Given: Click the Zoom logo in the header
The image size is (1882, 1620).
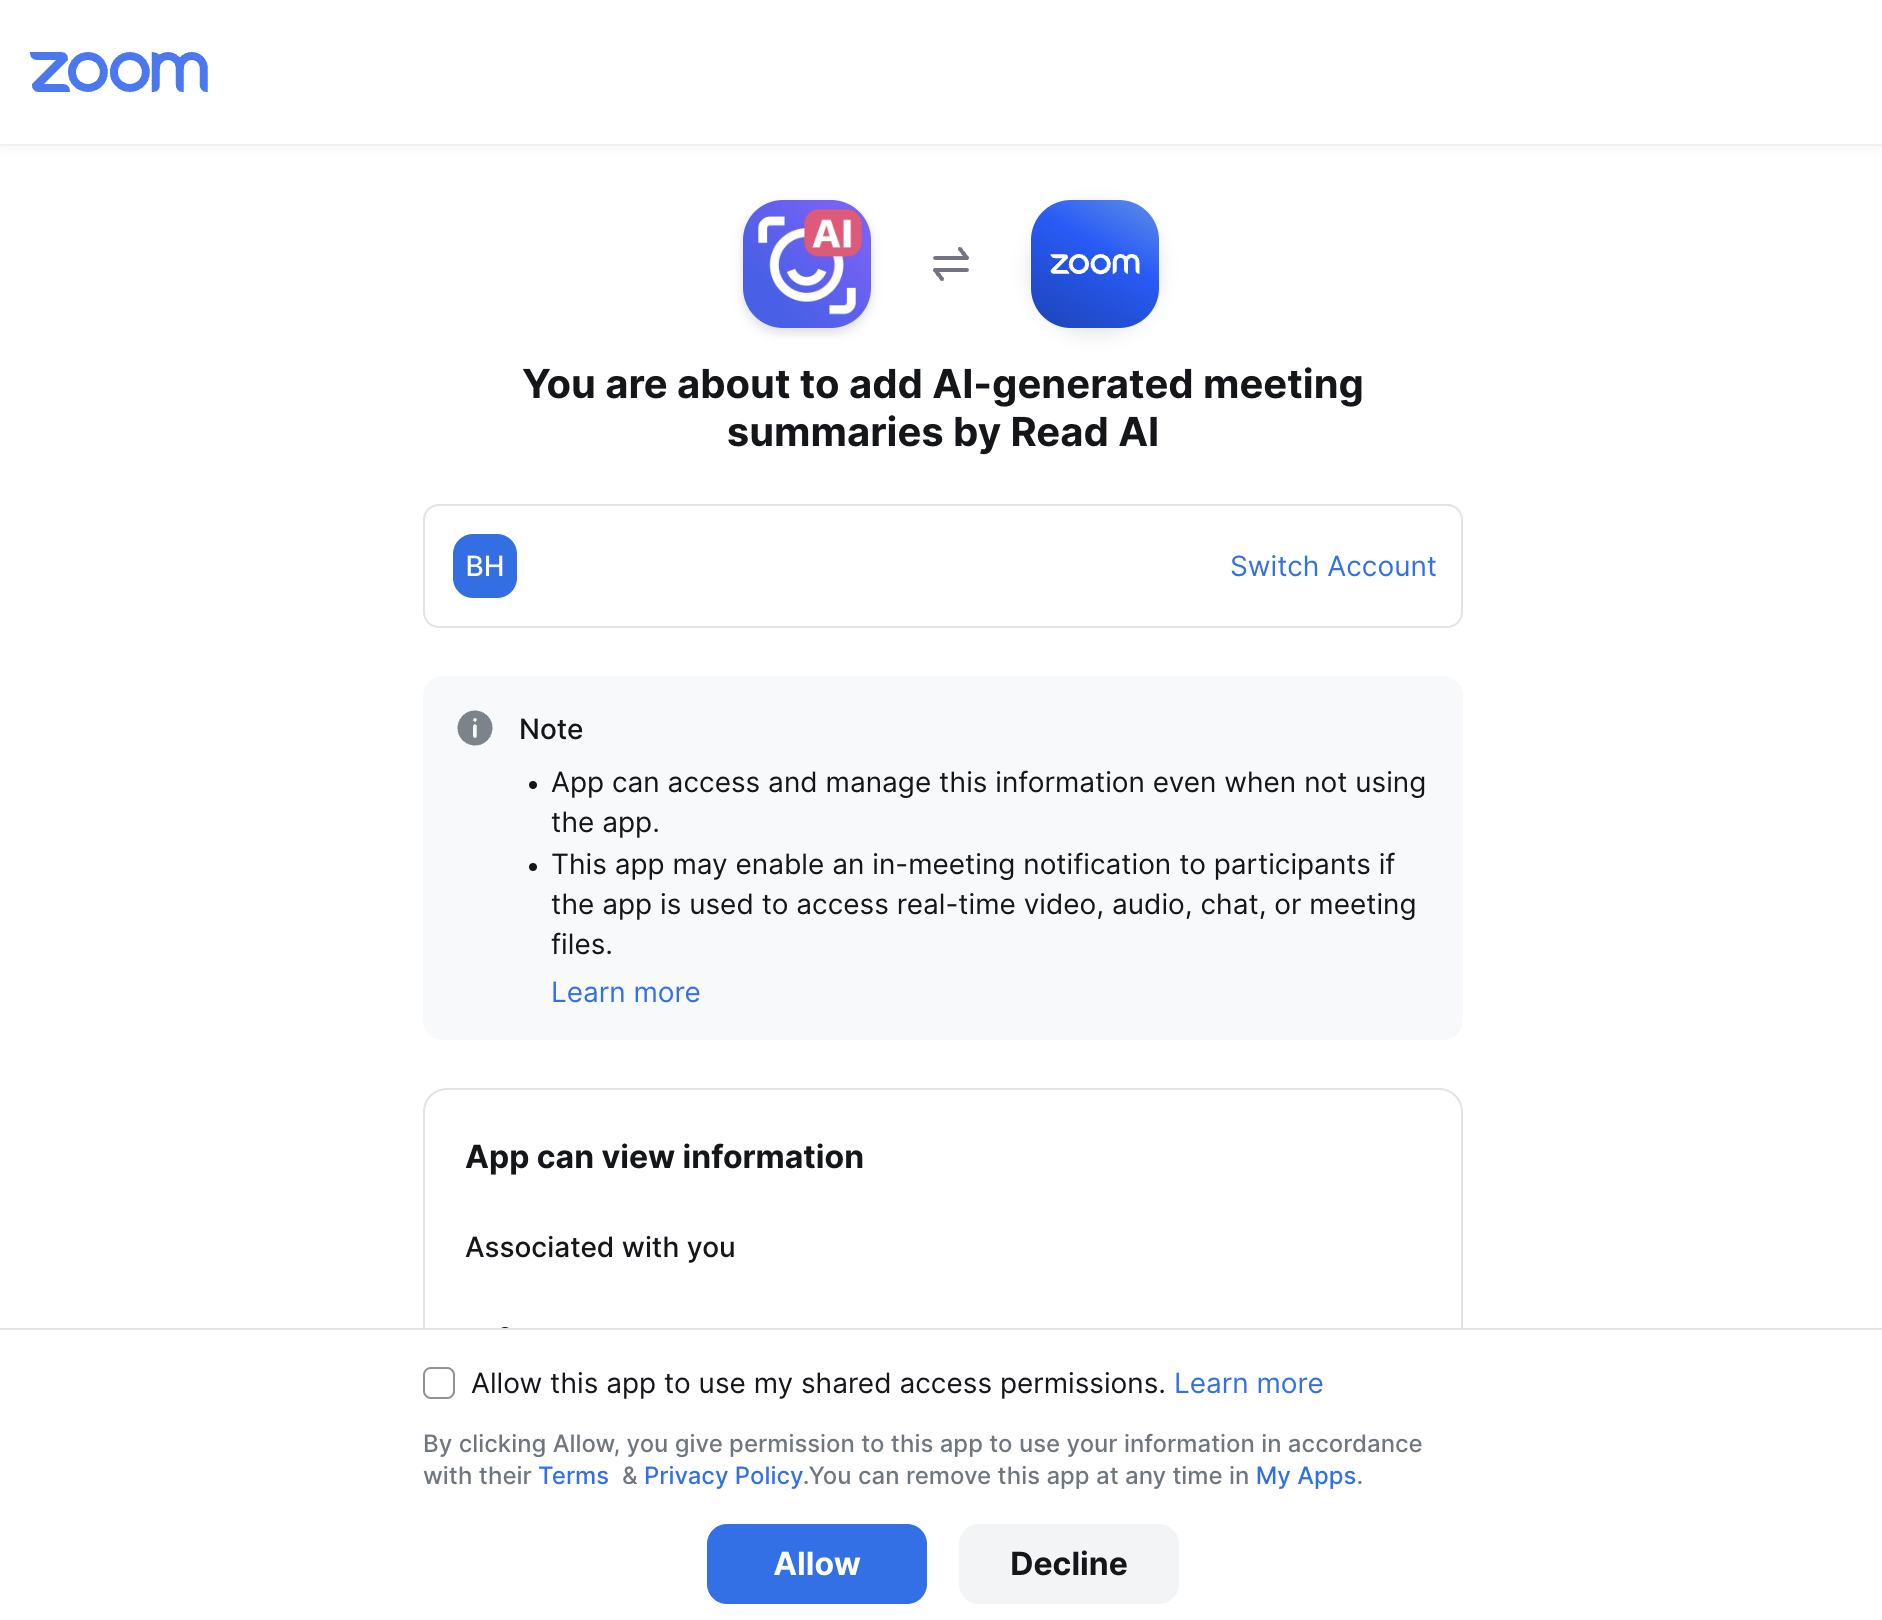Looking at the screenshot, I should pos(119,72).
